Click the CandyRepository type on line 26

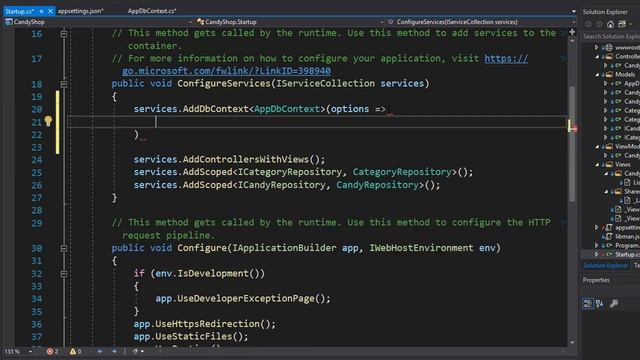coord(378,185)
